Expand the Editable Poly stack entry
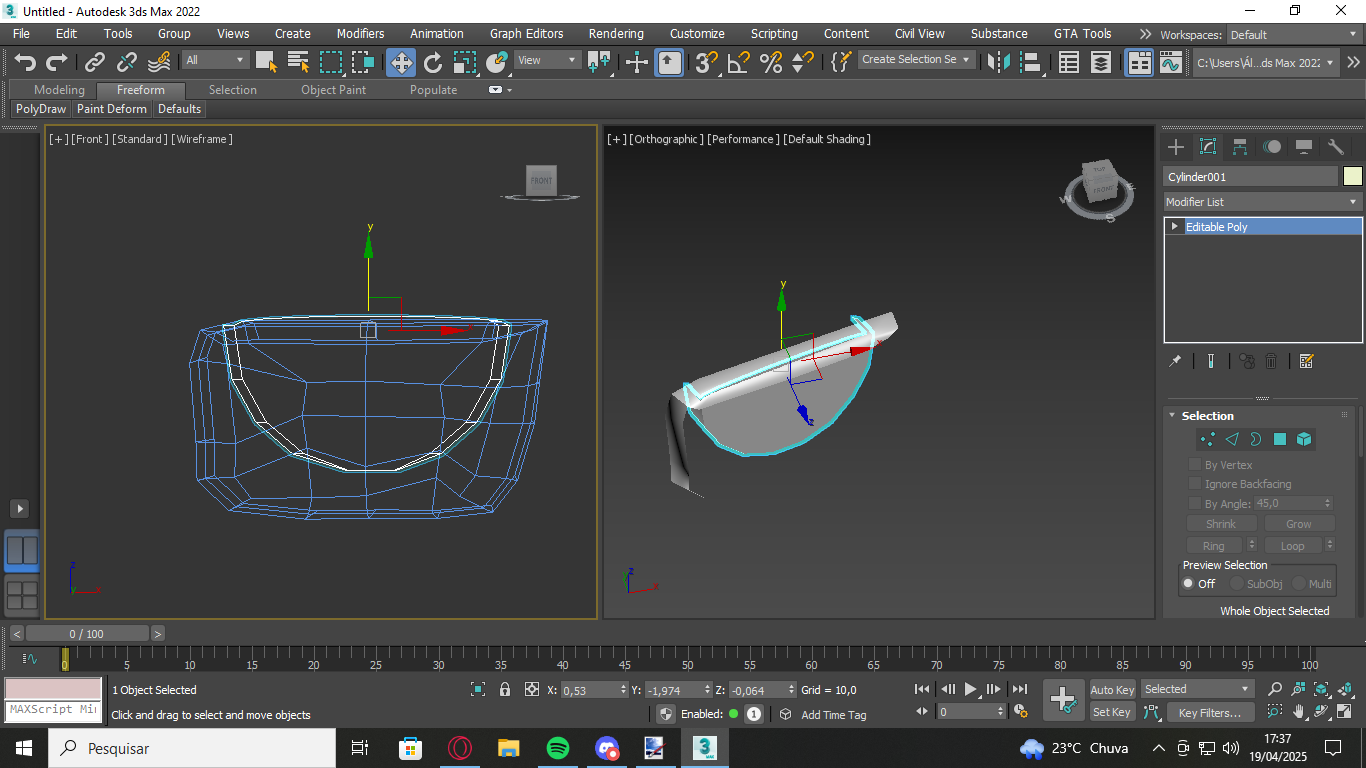This screenshot has width=1366, height=768. (1175, 227)
